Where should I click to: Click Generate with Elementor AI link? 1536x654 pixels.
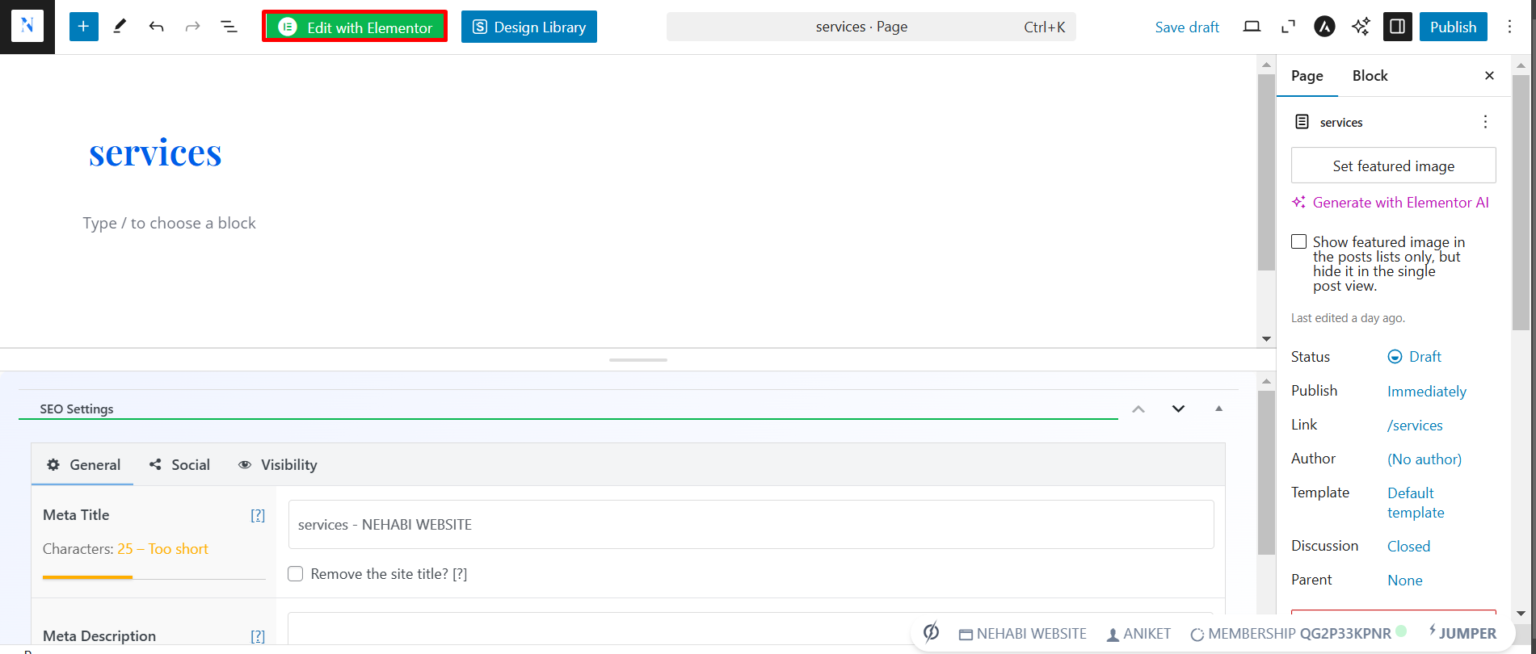(1390, 202)
